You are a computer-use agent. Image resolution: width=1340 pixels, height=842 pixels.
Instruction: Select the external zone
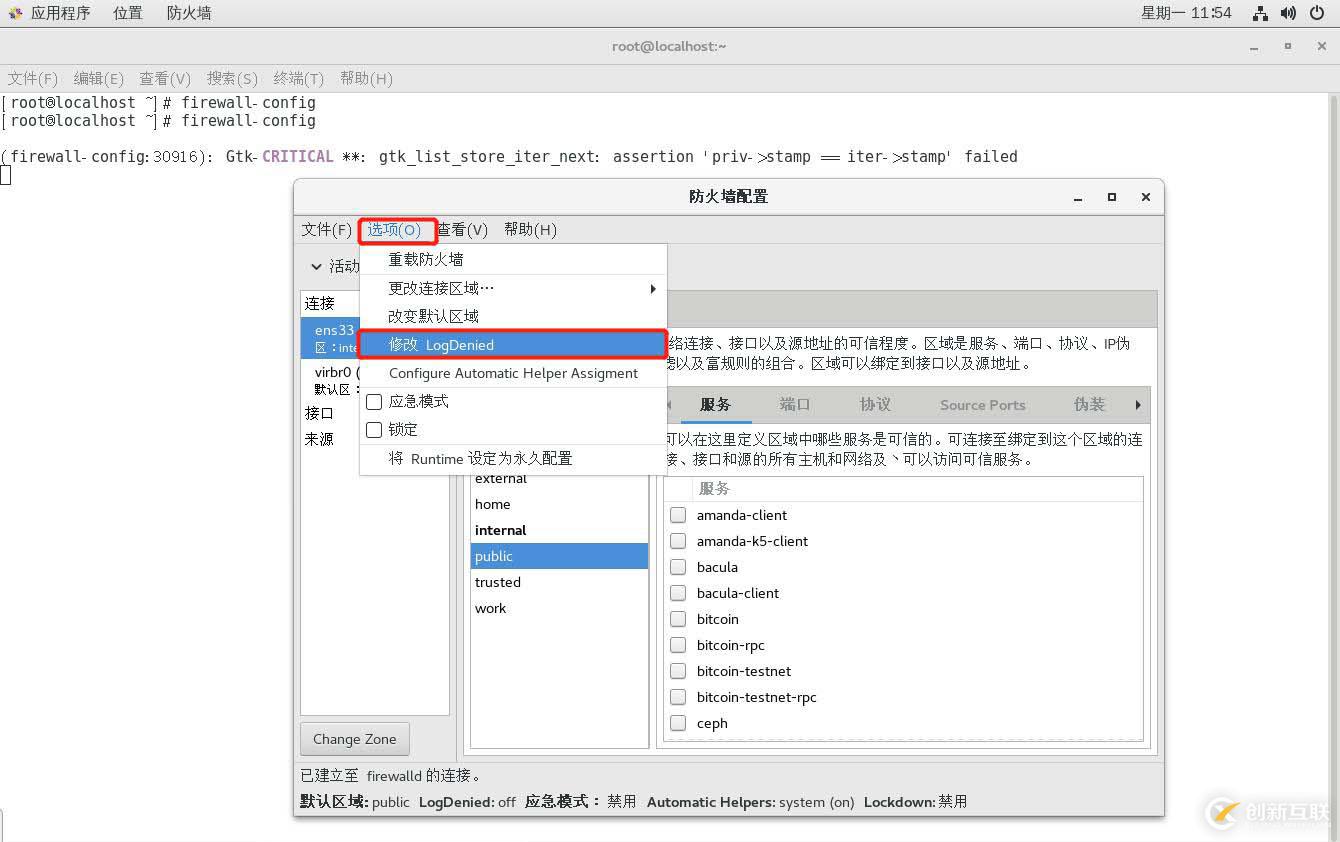coord(559,478)
